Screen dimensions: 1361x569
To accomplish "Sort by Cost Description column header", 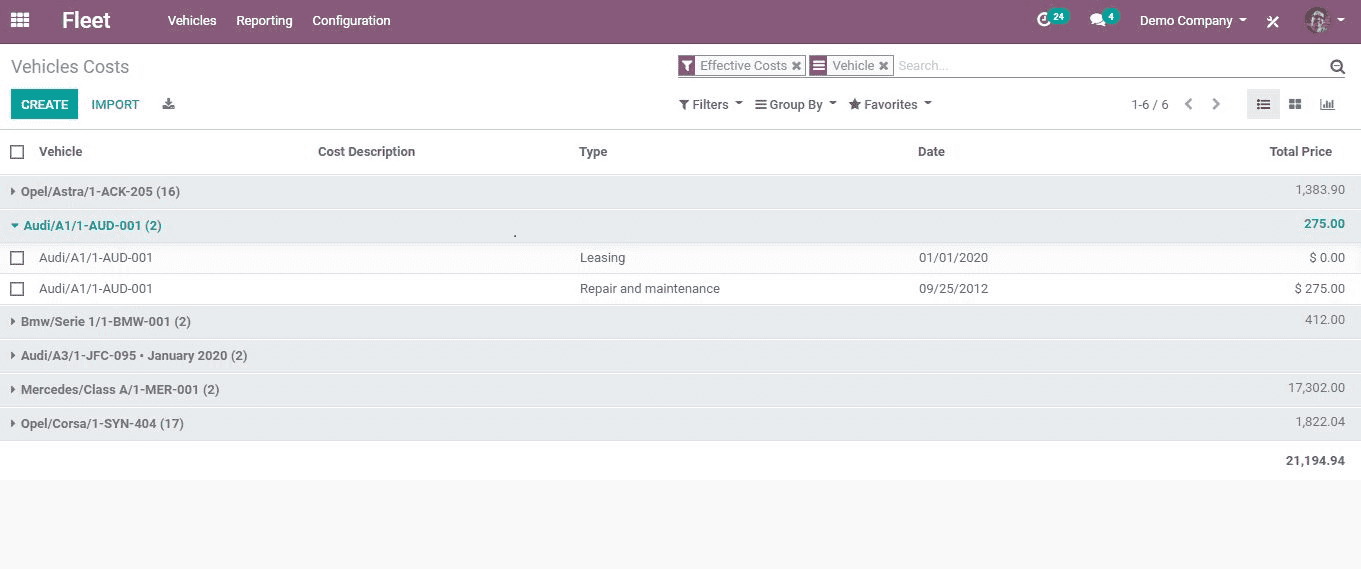I will [366, 152].
